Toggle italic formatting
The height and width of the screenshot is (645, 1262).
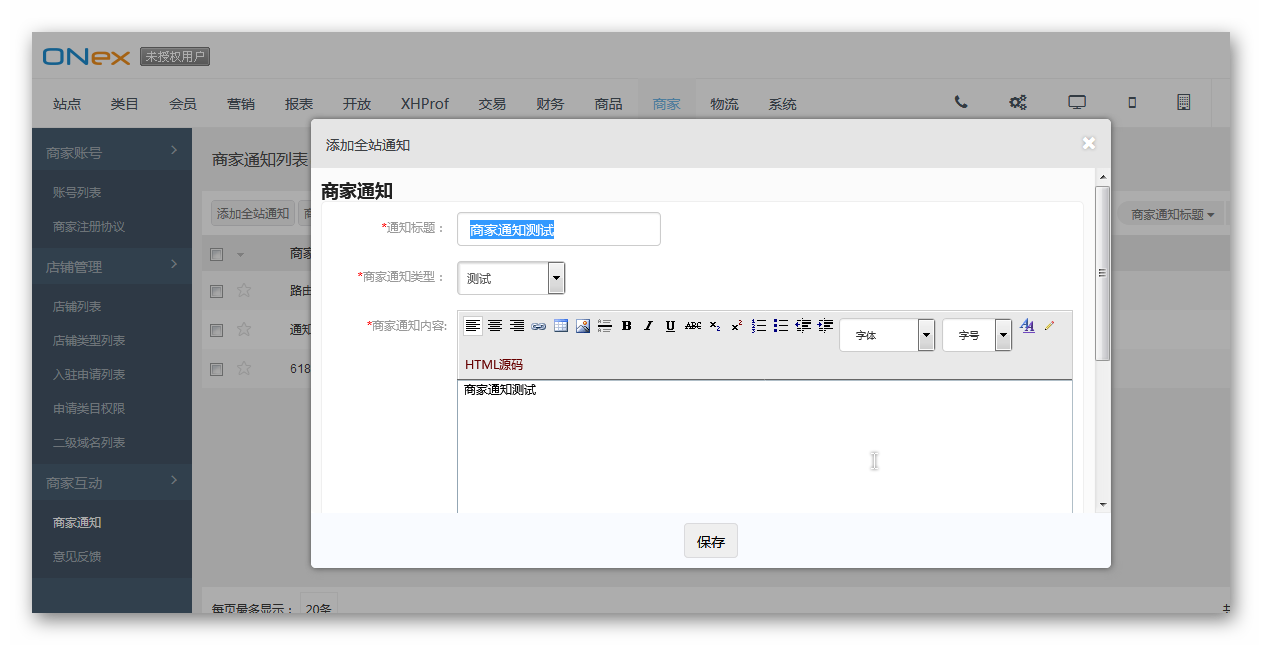pos(648,326)
